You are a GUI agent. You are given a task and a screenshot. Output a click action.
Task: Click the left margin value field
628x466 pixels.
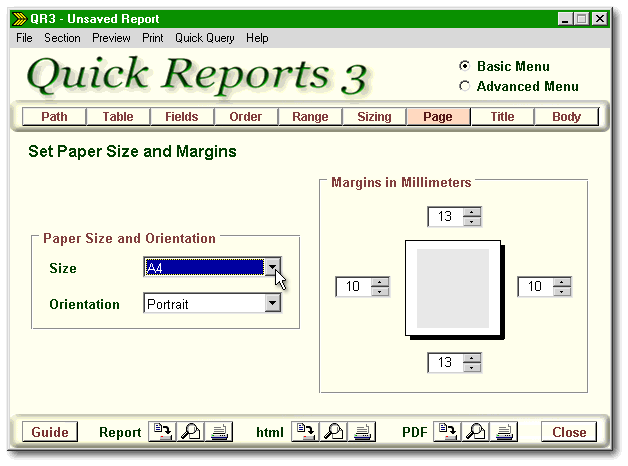pyautogui.click(x=353, y=286)
